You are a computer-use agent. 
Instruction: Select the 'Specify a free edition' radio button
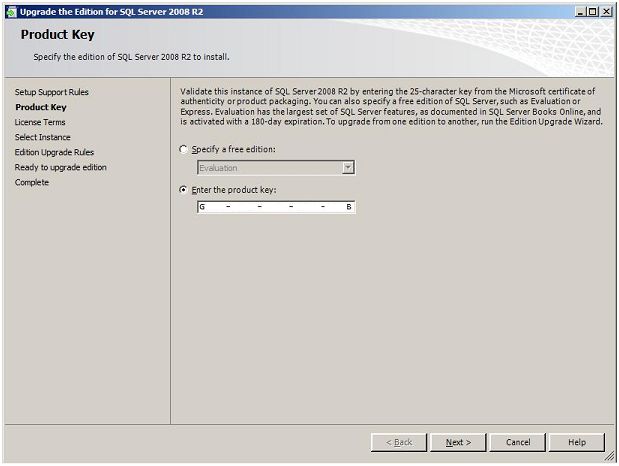[183, 149]
